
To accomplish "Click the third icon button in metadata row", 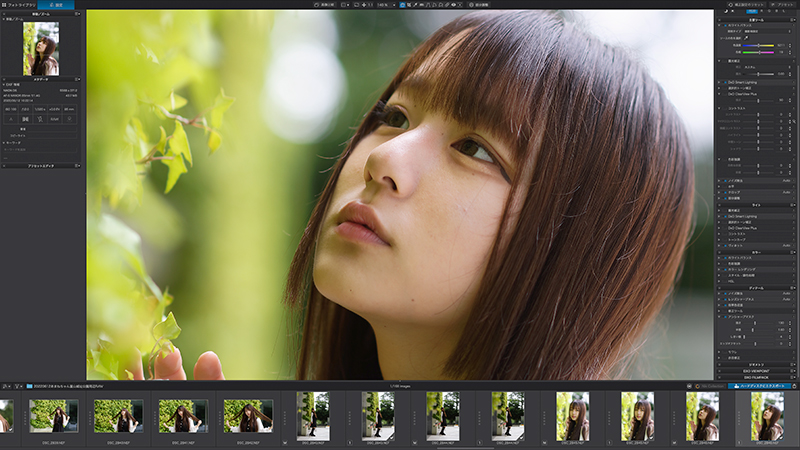I will 40,119.
